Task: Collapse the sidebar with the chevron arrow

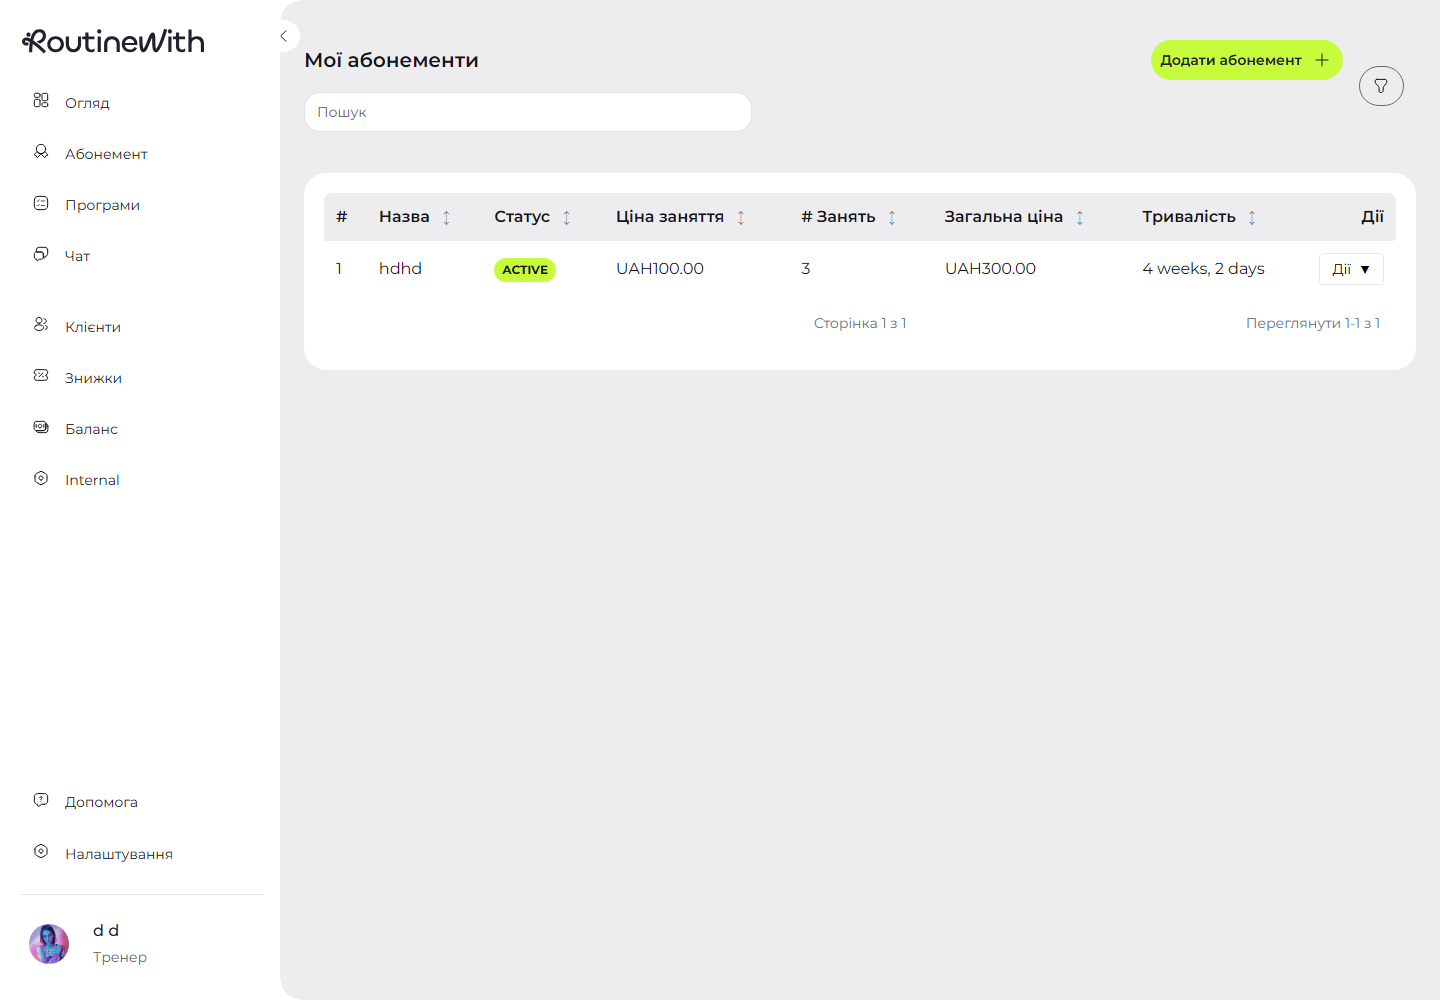Action: 285,35
